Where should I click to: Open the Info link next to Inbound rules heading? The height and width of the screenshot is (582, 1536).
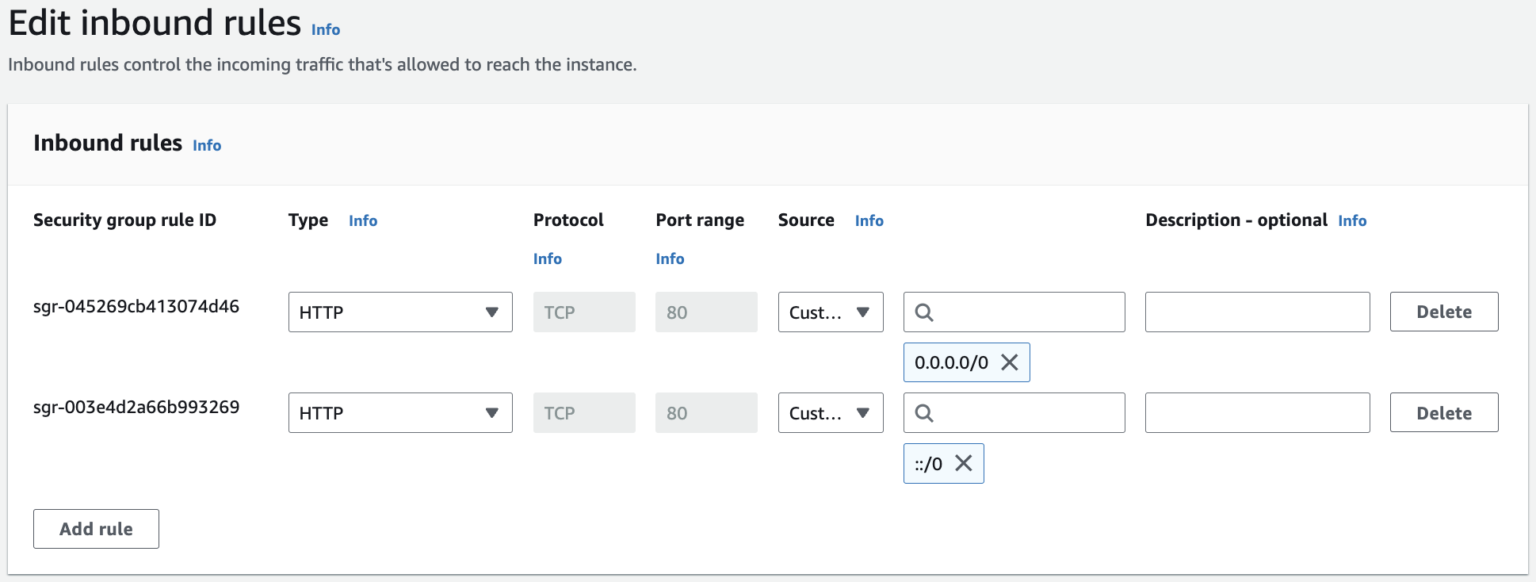pyautogui.click(x=206, y=144)
